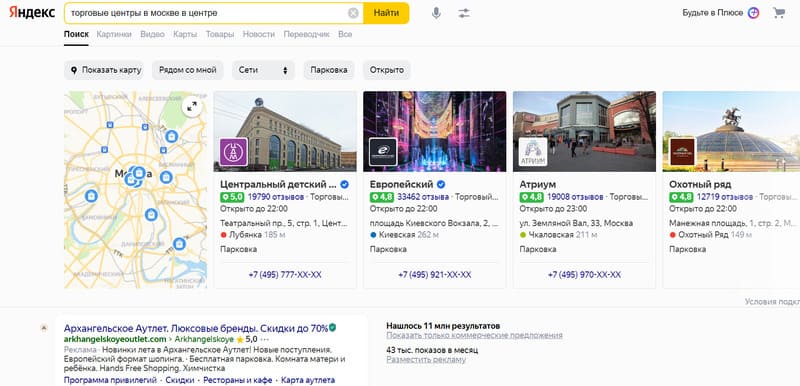This screenshot has height=386, width=800.
Task: Start voice search with the microphone icon
Action: (x=436, y=13)
